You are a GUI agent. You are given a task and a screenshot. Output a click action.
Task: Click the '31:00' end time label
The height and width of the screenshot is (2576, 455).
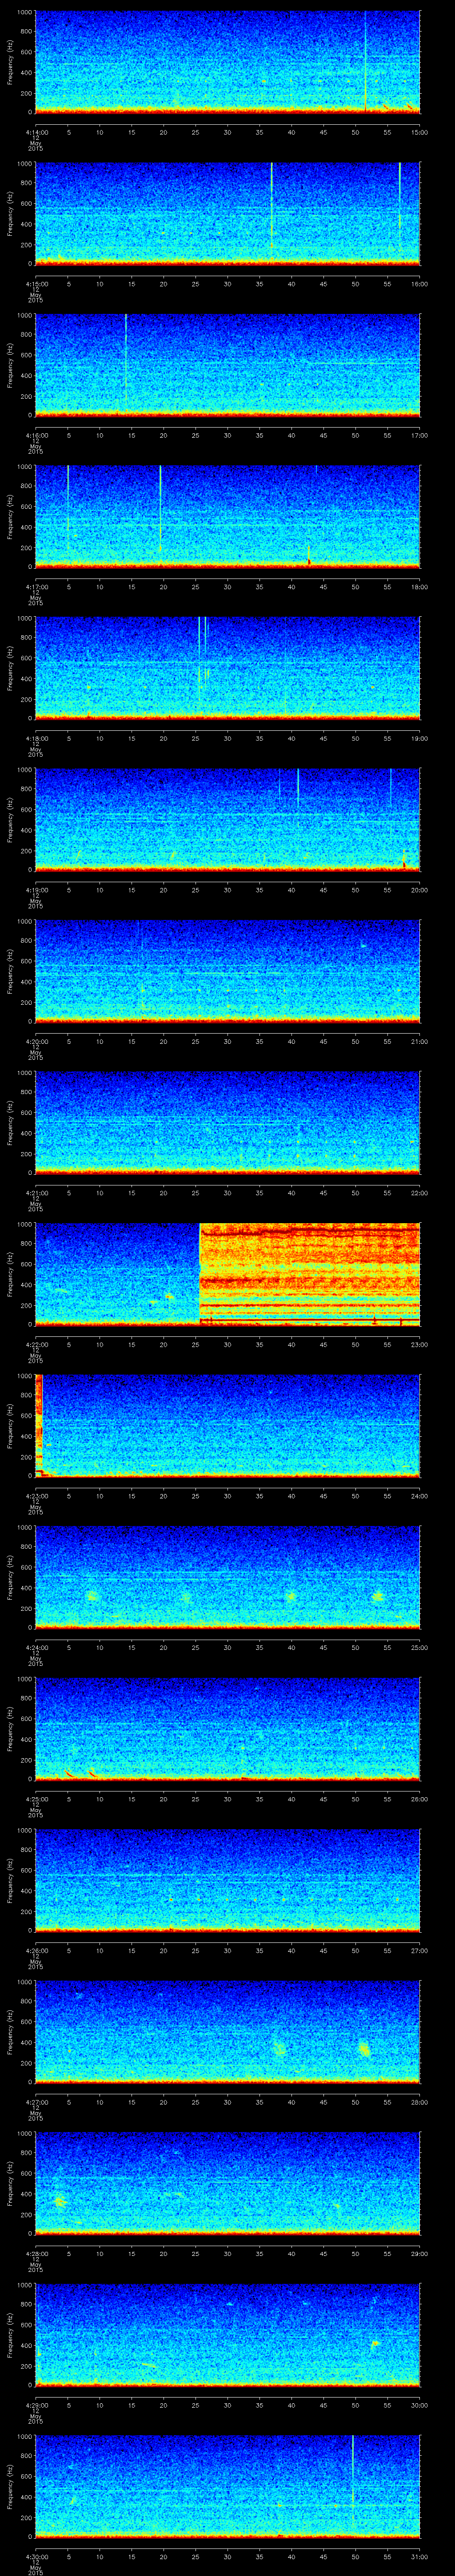419,2556
